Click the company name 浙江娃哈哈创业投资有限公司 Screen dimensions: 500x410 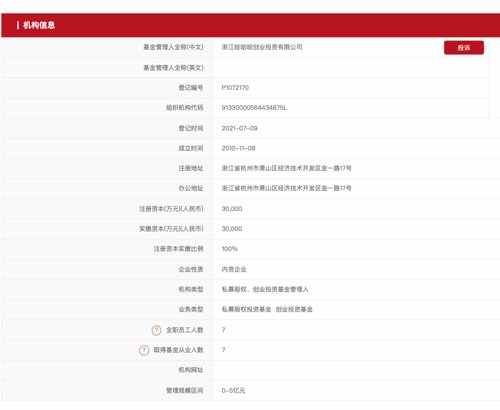[x=262, y=47]
